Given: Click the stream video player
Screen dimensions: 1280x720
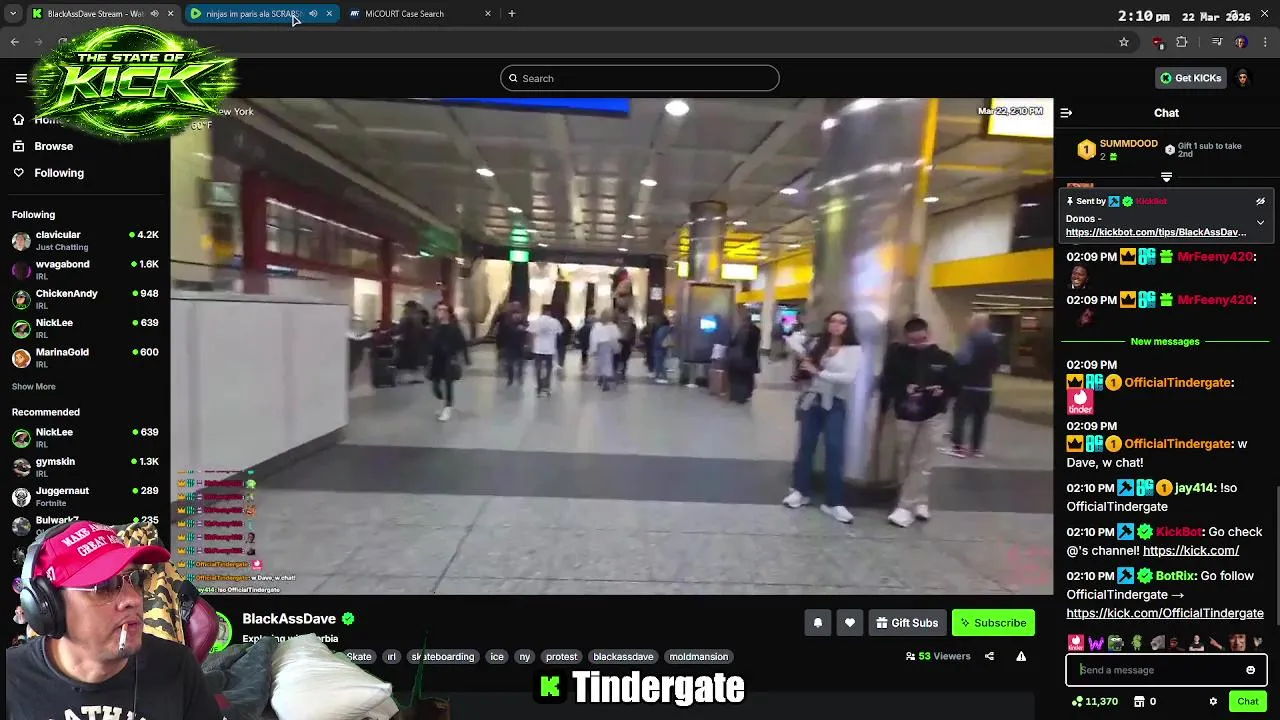Looking at the screenshot, I should (612, 346).
